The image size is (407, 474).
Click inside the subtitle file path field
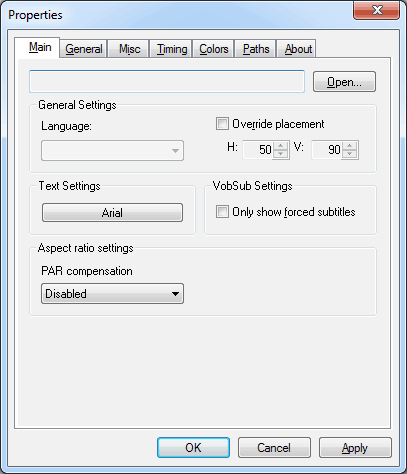tap(167, 81)
